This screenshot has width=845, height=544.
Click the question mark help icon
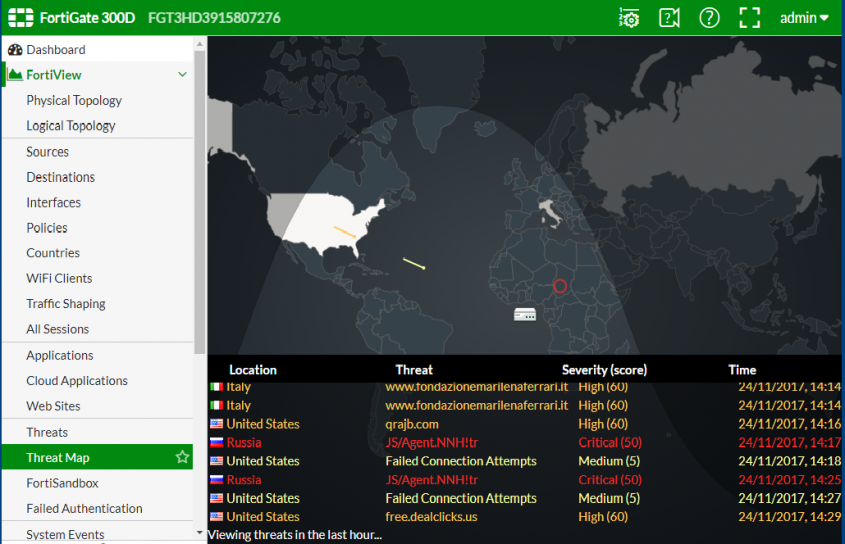709,18
